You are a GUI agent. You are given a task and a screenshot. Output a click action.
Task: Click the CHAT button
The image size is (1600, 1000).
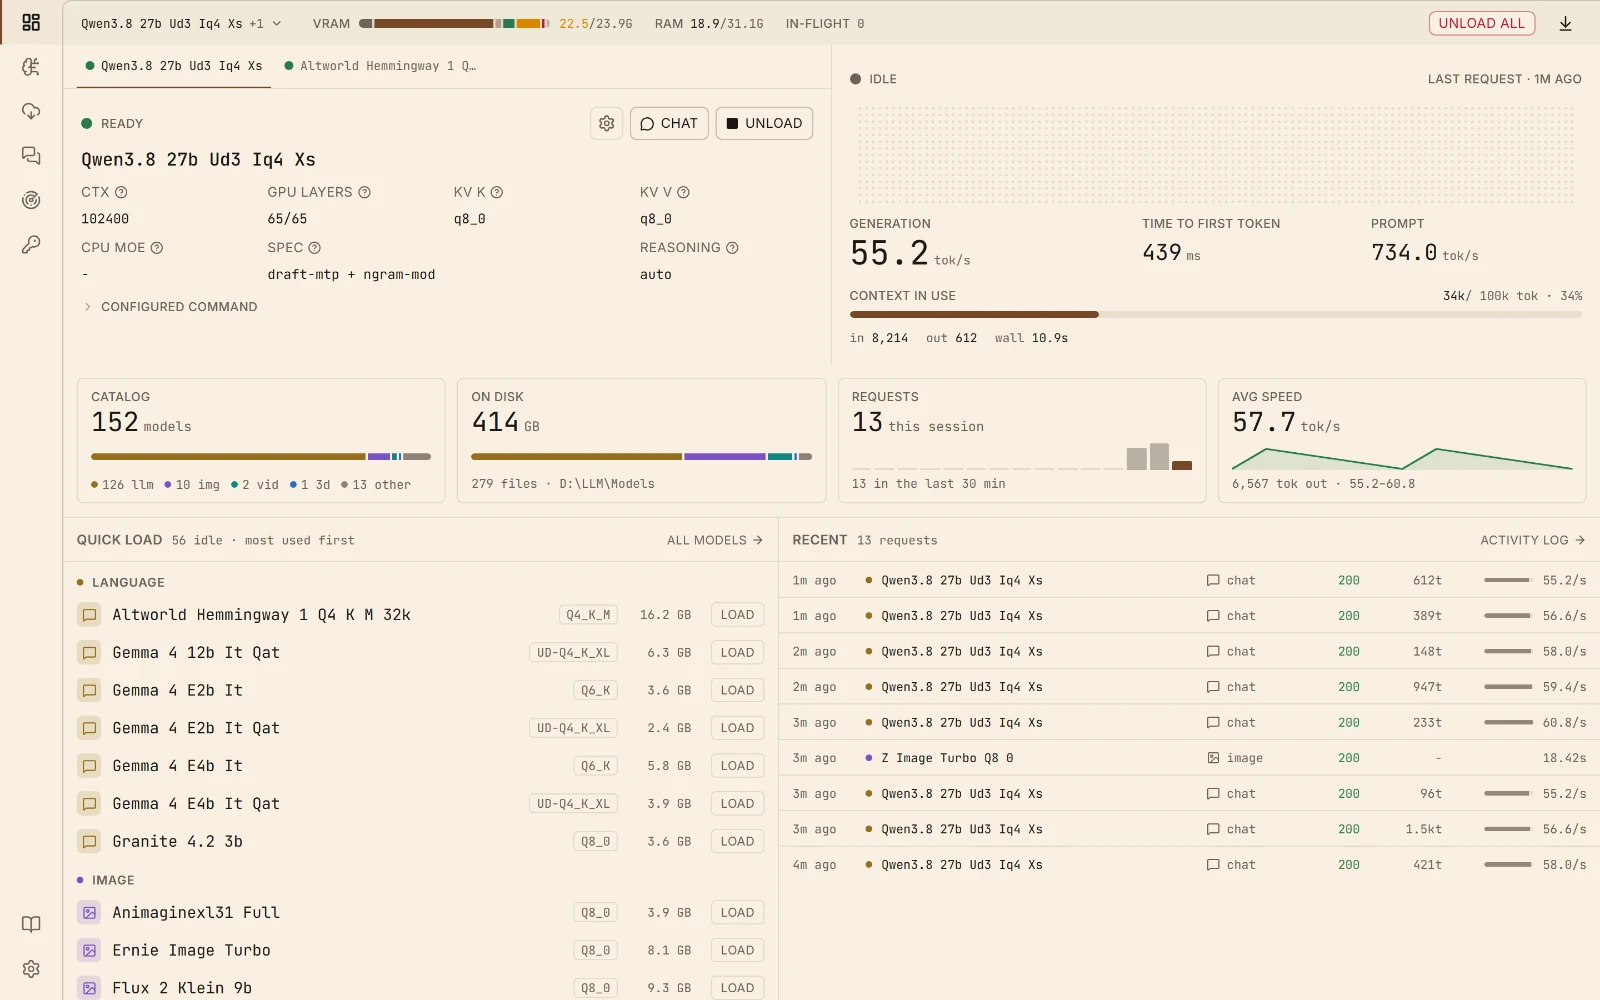[669, 123]
